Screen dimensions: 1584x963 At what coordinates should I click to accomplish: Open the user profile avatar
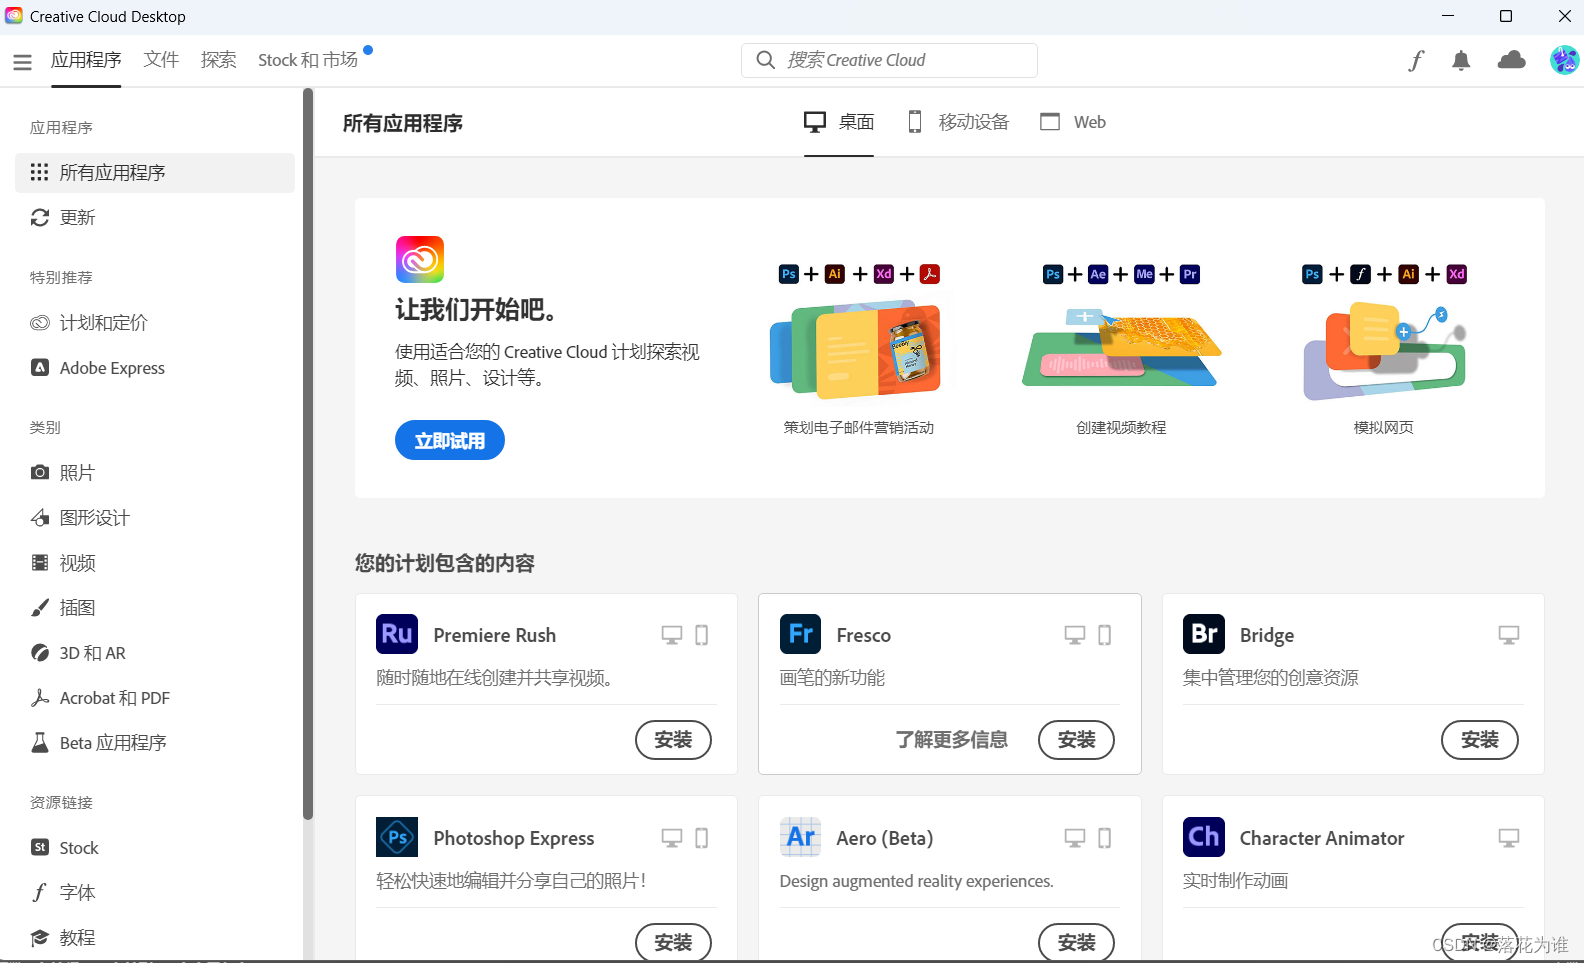1564,60
